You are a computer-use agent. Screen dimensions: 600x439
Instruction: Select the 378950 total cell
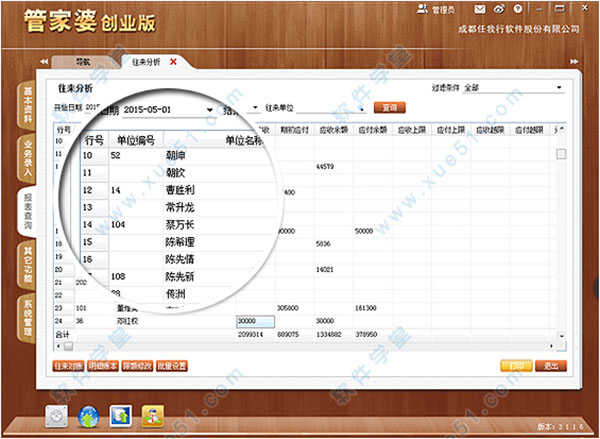coord(372,335)
